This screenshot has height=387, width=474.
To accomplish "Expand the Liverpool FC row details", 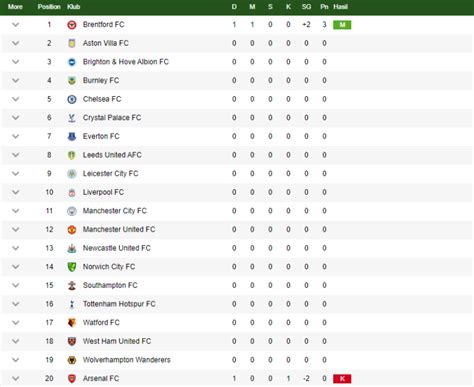I will (15, 192).
